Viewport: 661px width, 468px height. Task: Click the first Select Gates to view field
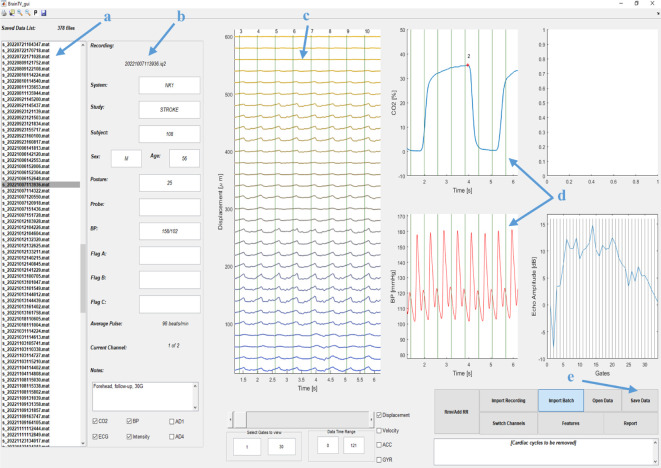click(247, 446)
